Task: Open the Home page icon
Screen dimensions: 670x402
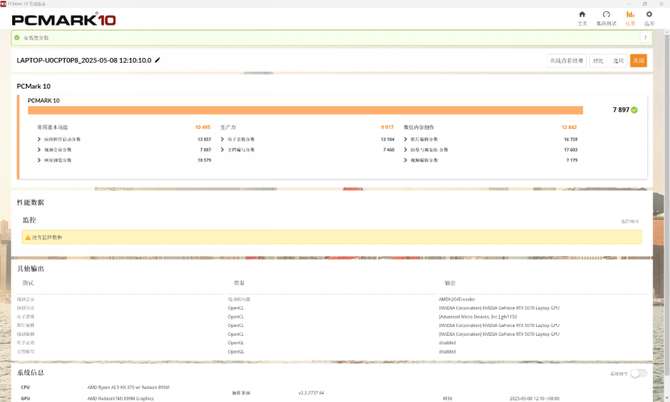Action: (x=582, y=17)
